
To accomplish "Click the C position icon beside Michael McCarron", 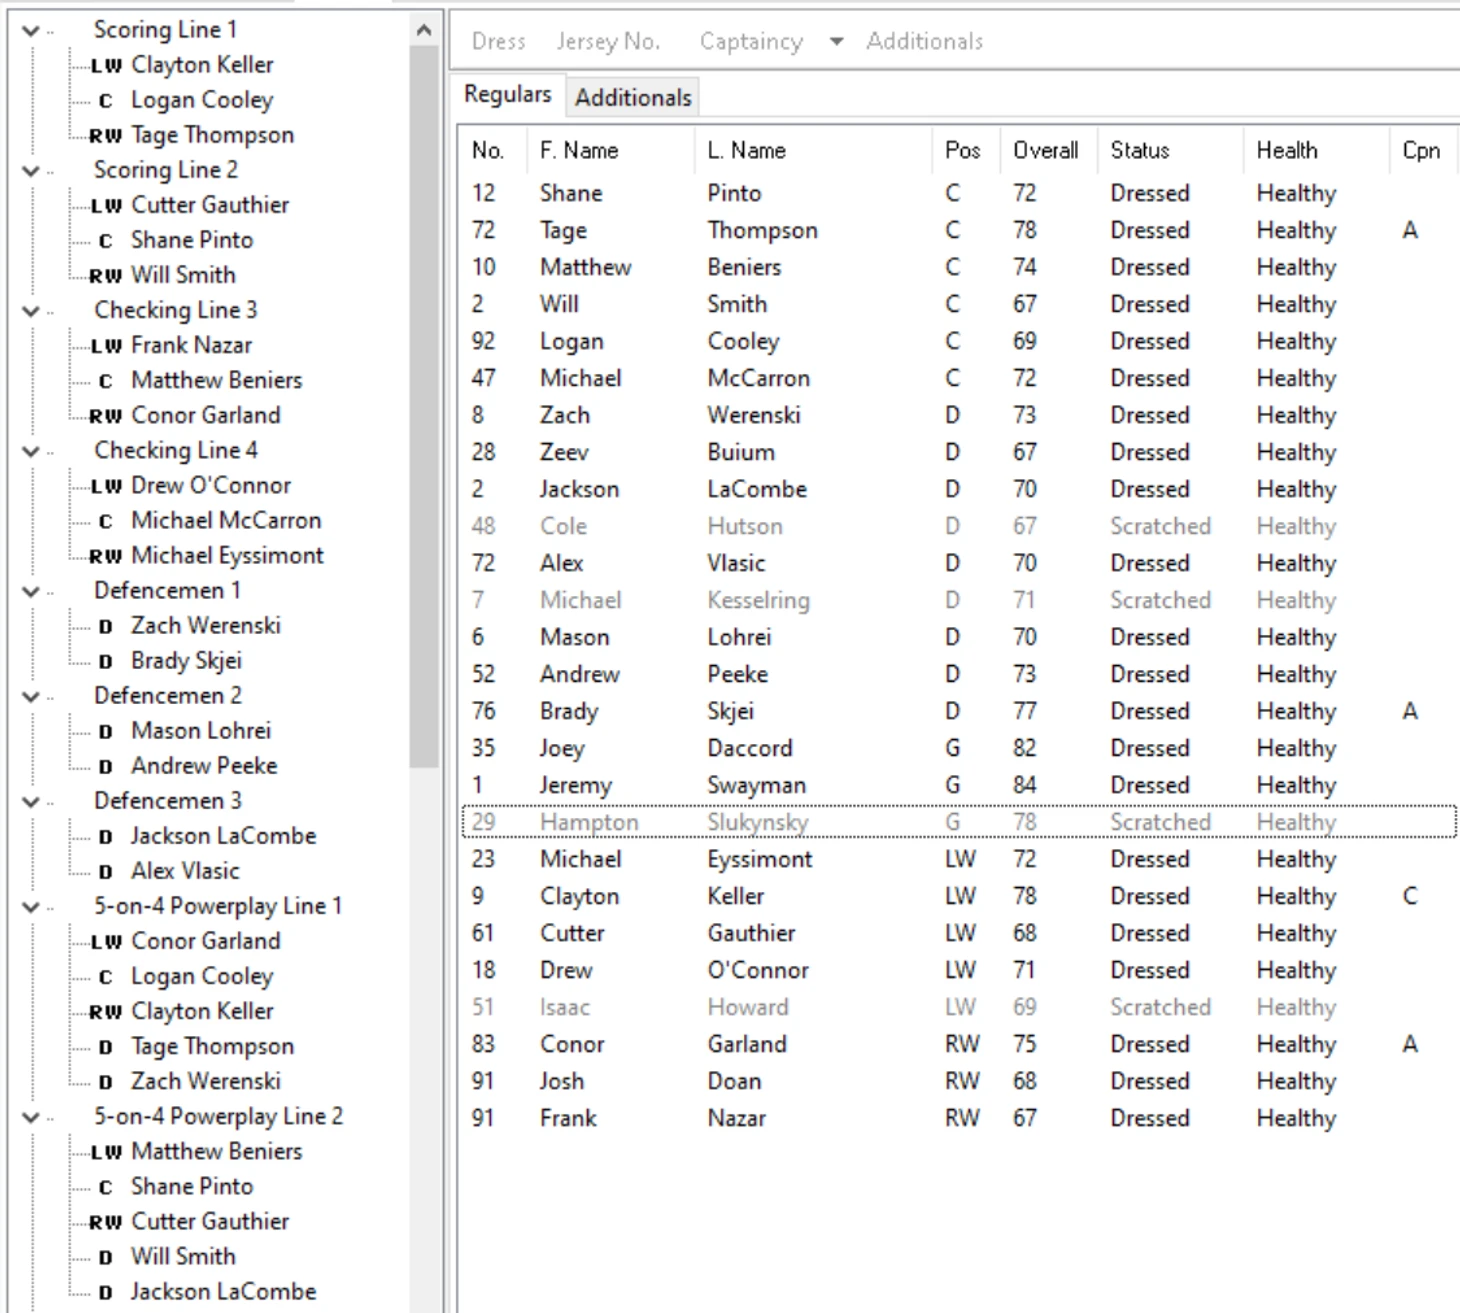I will [x=105, y=522].
